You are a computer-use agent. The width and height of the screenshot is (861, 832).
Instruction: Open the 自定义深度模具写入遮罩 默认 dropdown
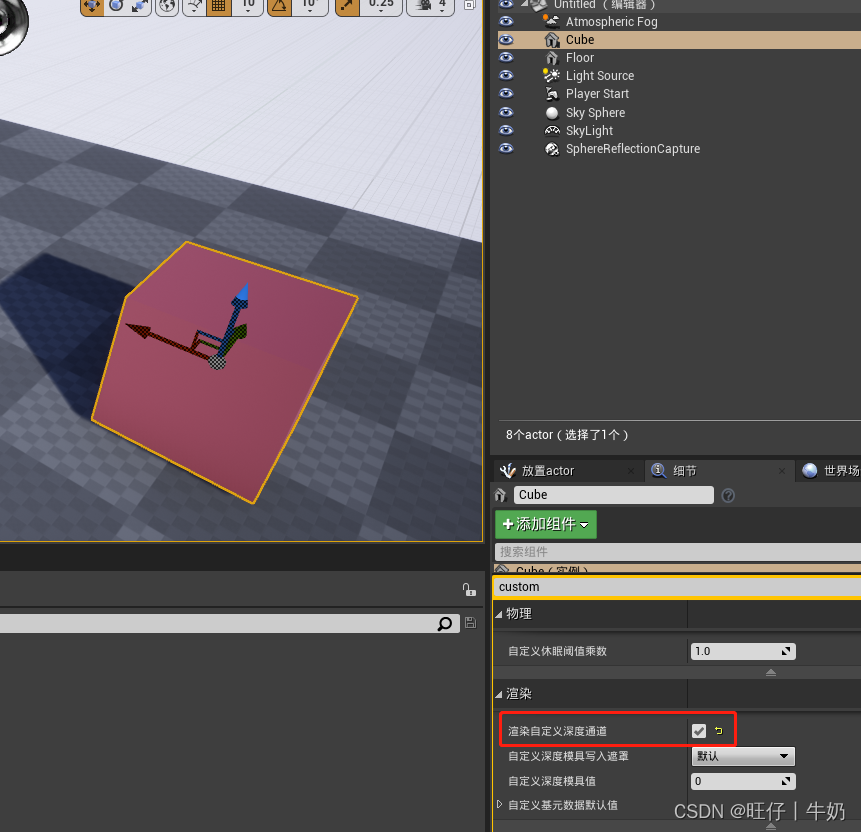coord(743,756)
